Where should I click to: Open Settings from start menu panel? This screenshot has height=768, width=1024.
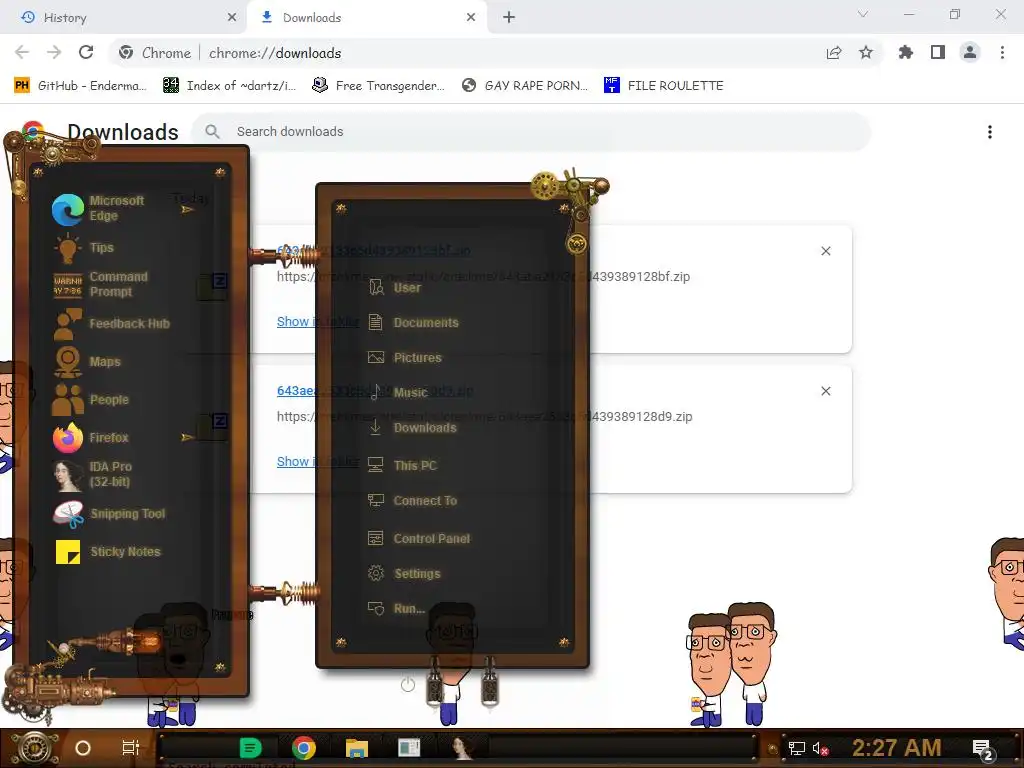pyautogui.click(x=405, y=573)
